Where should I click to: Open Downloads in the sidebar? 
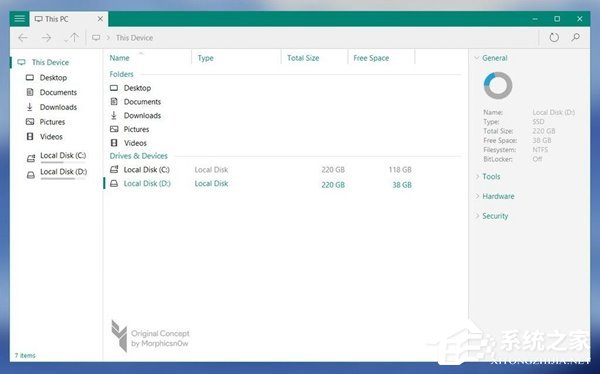[x=58, y=107]
